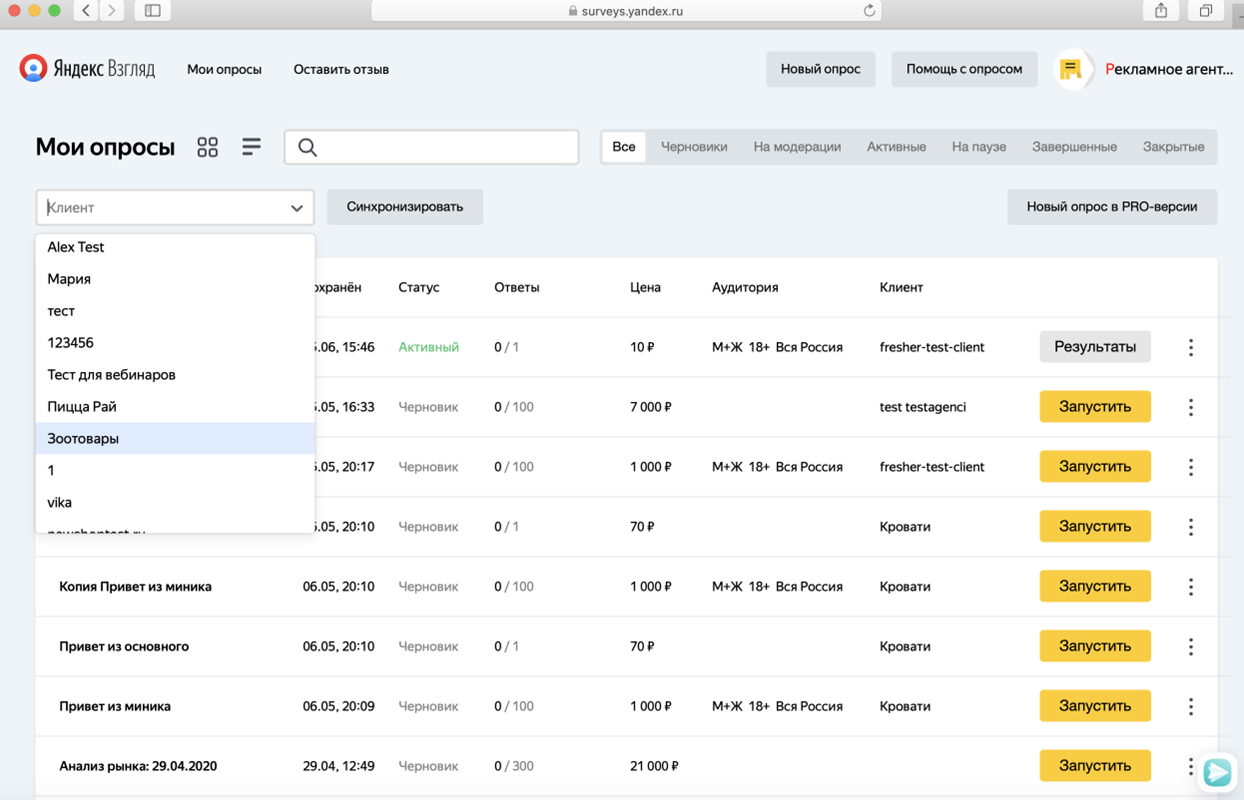Open more options for test testagenci row
The width and height of the screenshot is (1244, 800).
1190,407
